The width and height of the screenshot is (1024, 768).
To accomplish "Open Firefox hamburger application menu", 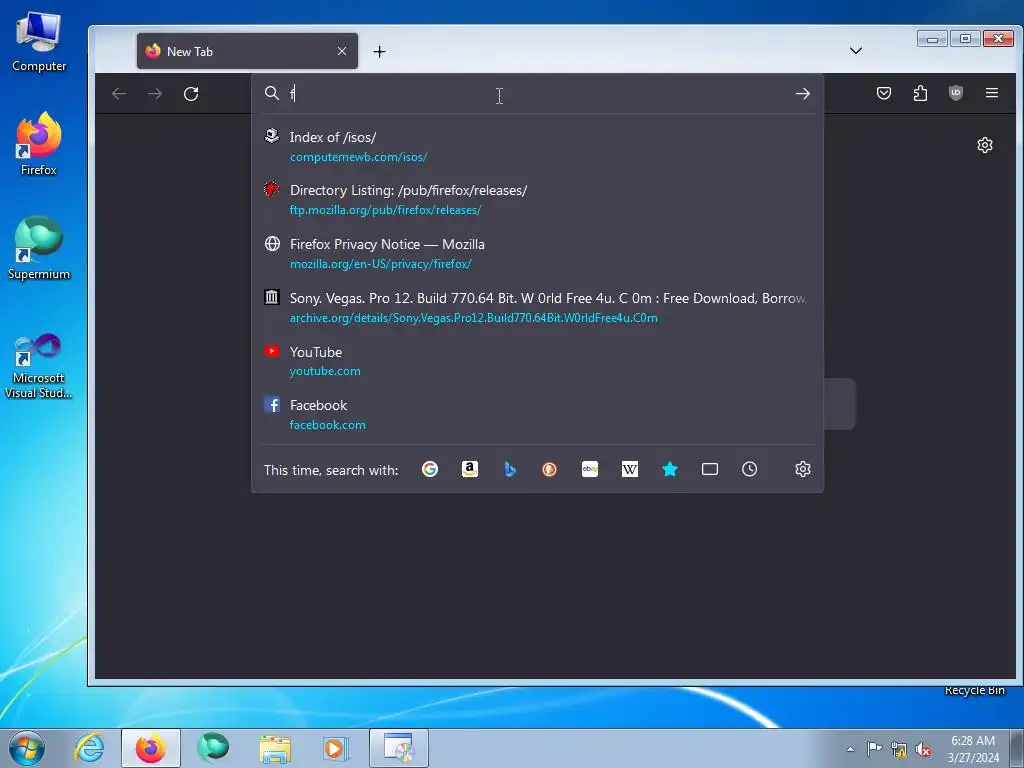I will [991, 93].
